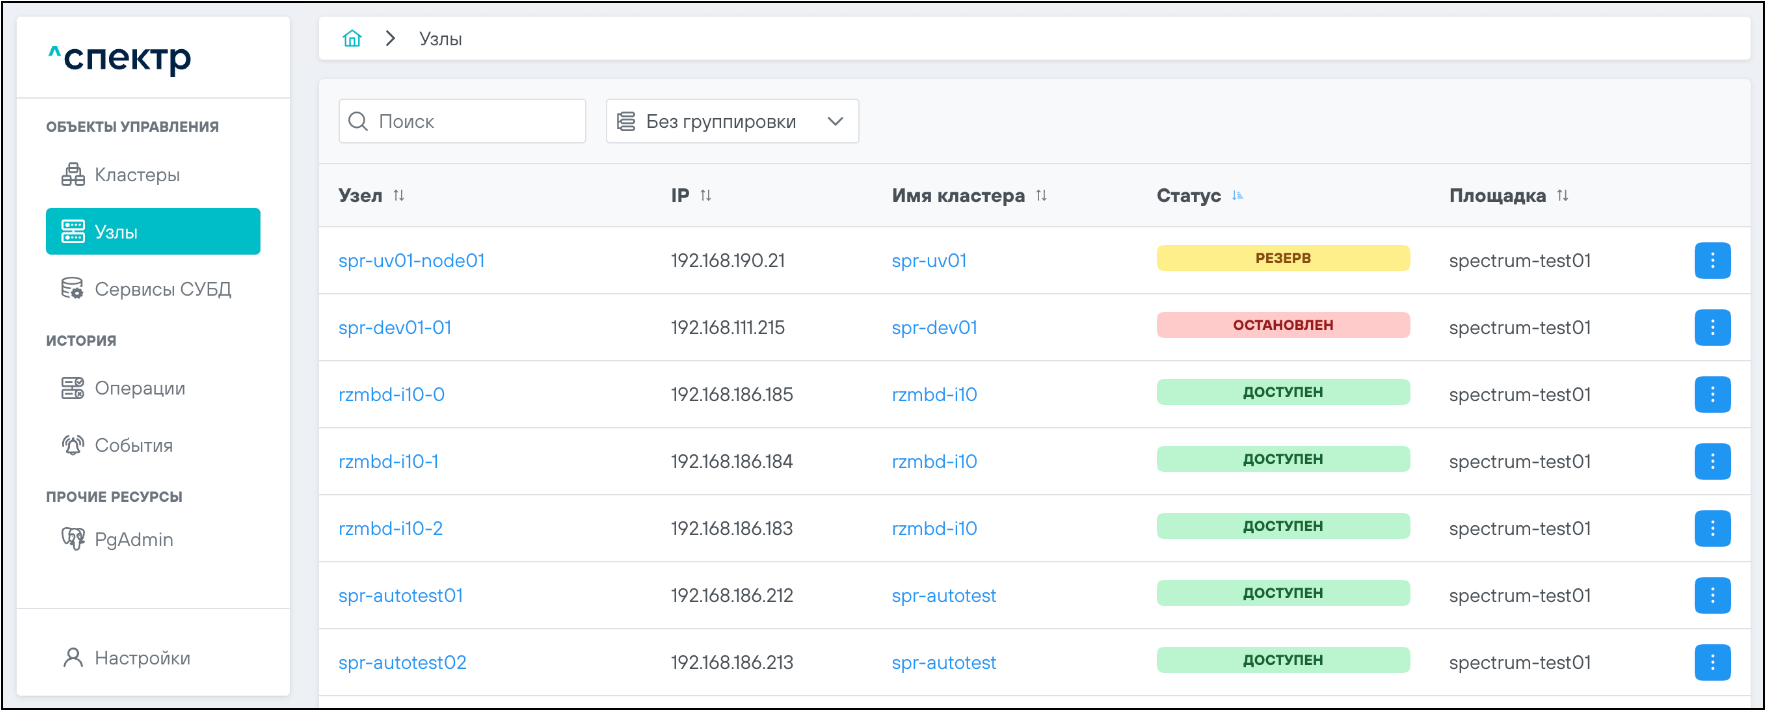Click the Спектр logo

(x=120, y=58)
